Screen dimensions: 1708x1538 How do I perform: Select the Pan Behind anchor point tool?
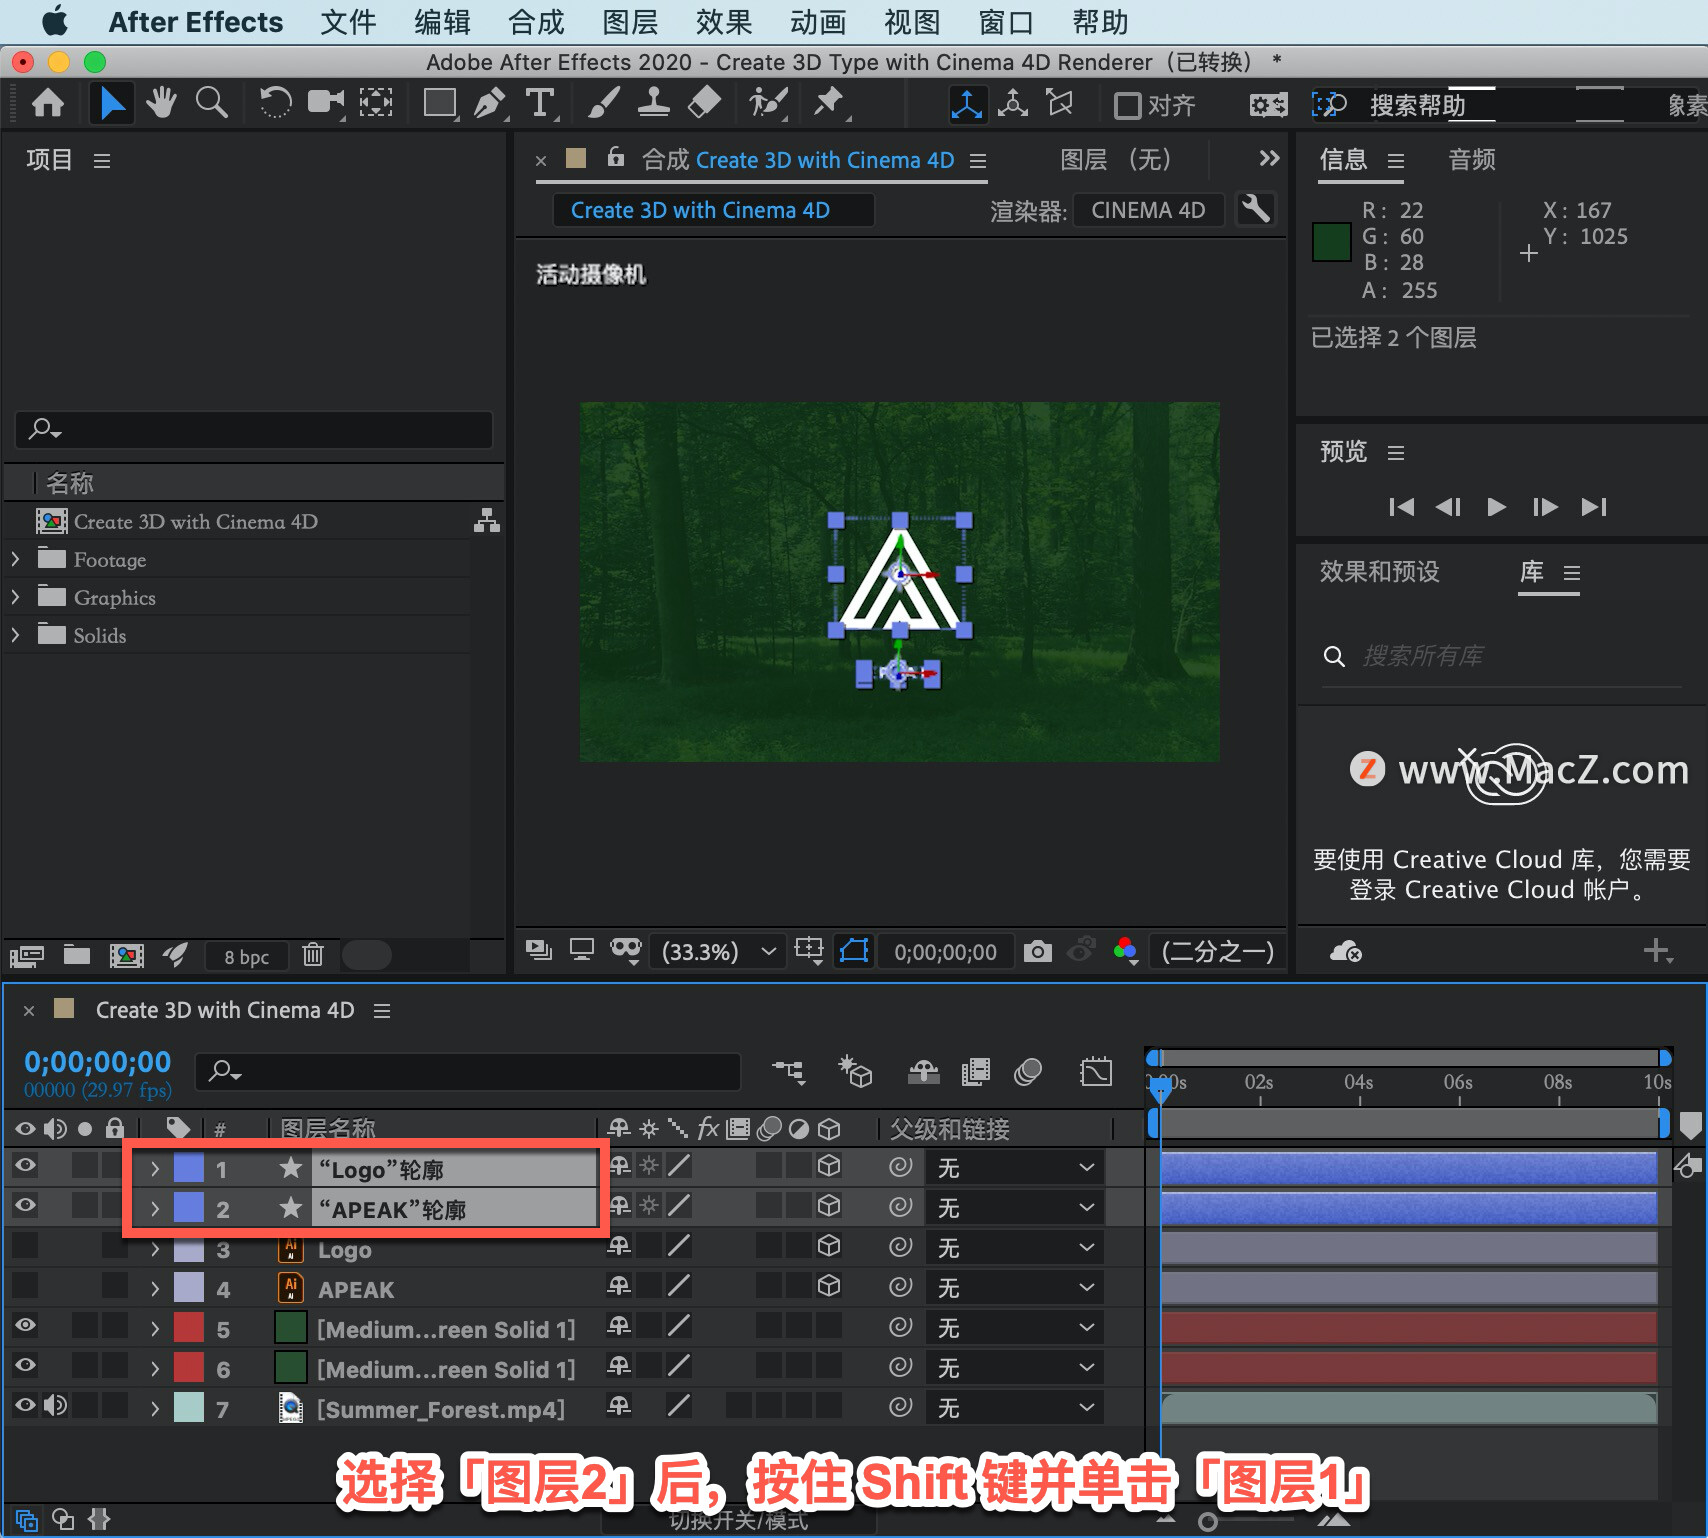pos(376,103)
